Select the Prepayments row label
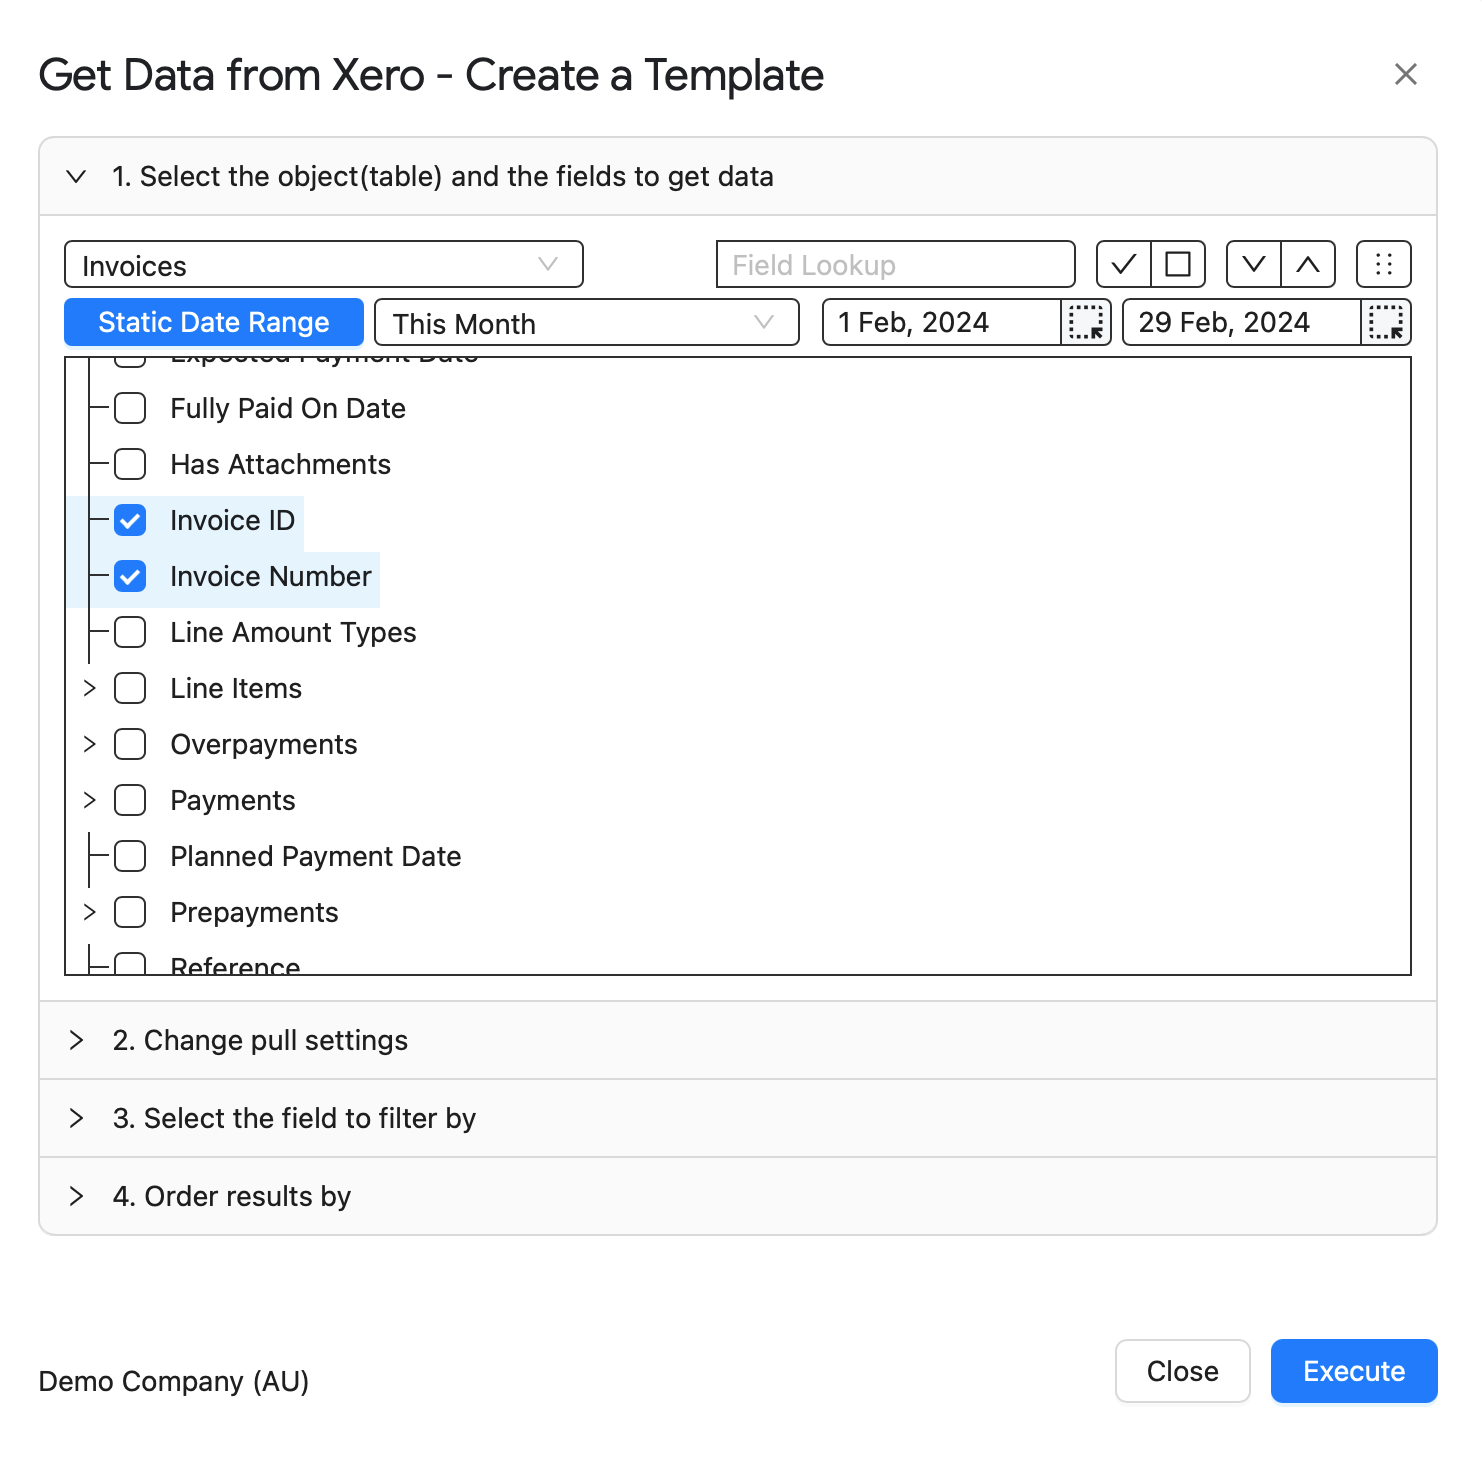Screen dimensions: 1482x1460 [x=255, y=912]
